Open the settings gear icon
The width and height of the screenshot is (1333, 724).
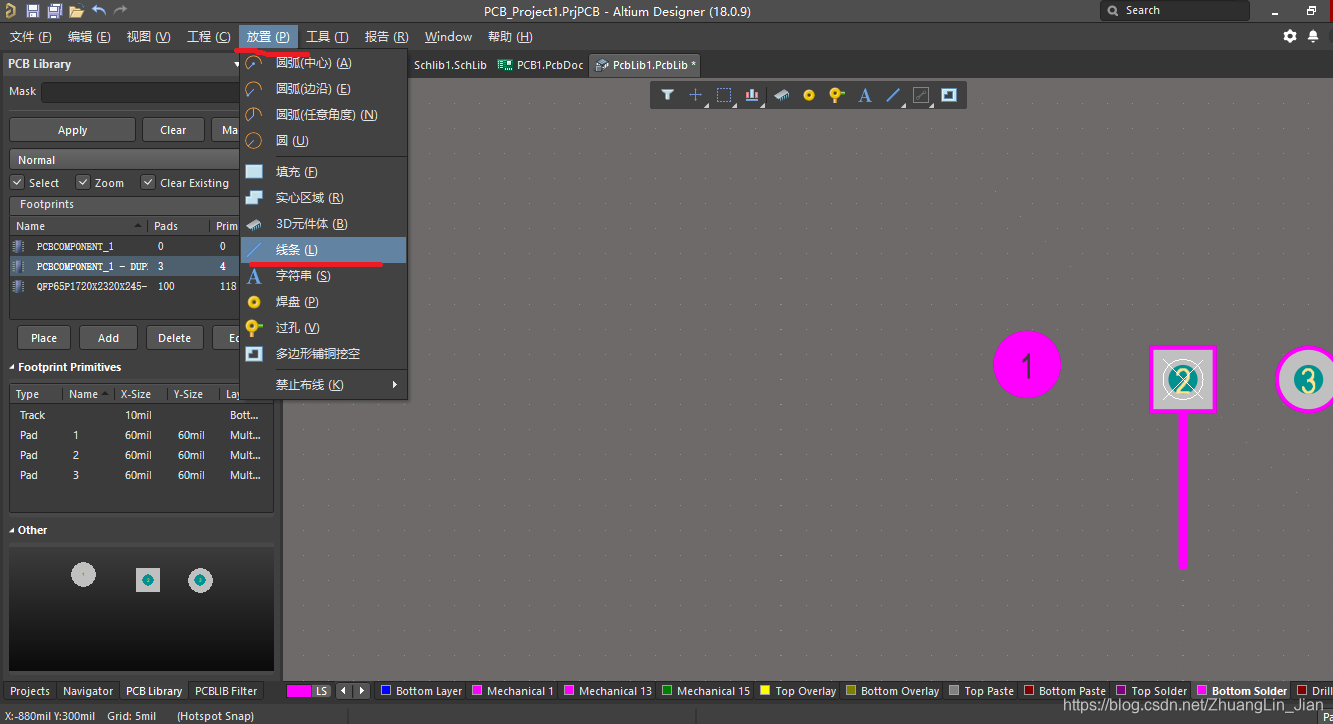point(1290,36)
